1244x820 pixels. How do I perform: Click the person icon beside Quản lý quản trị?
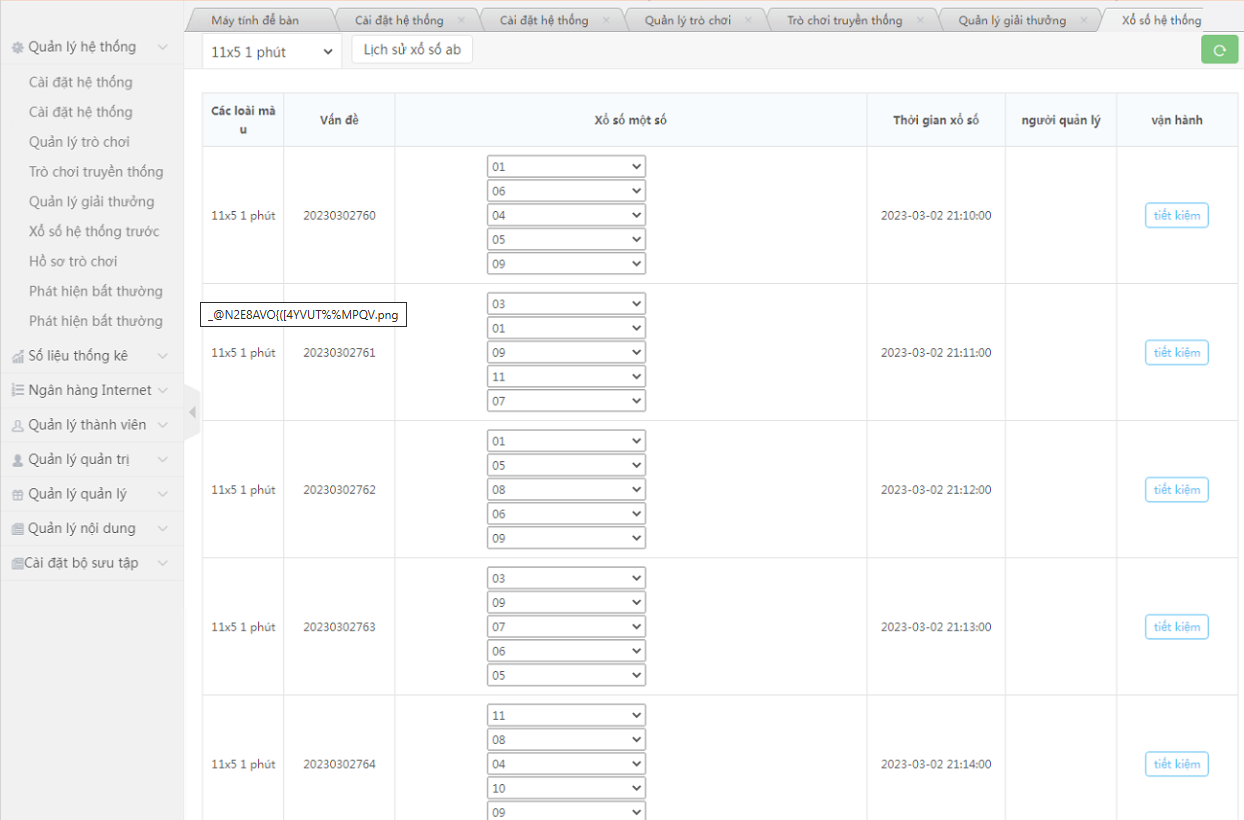[x=17, y=460]
